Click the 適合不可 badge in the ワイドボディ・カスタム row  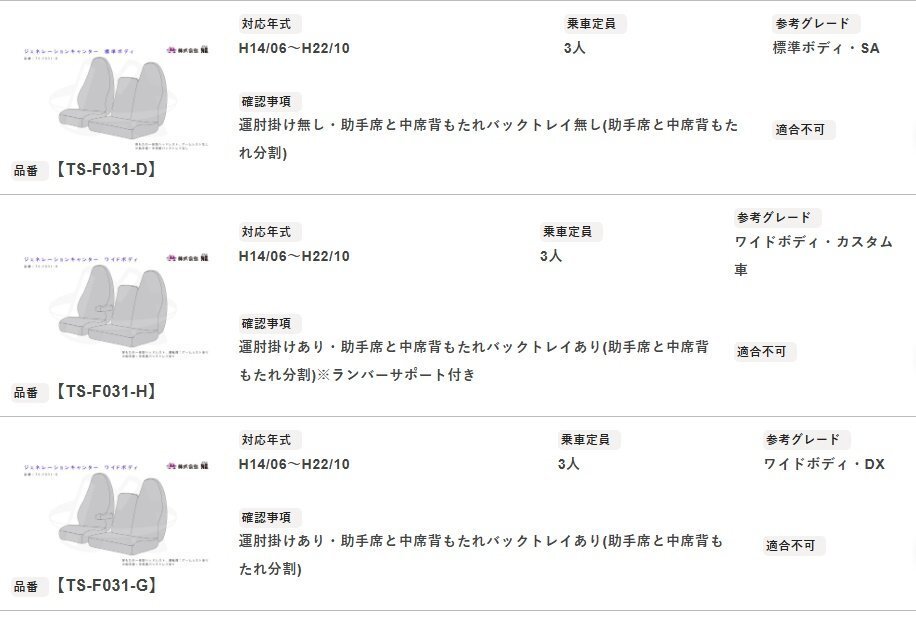click(x=764, y=352)
